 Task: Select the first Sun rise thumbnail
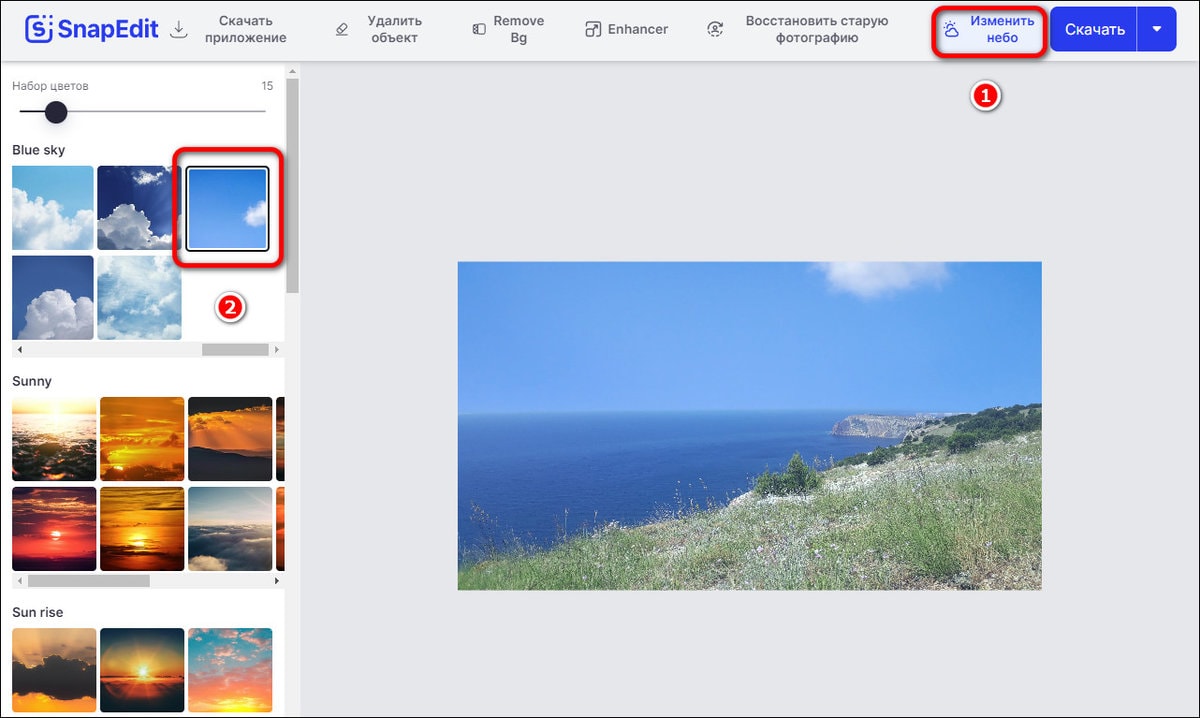tap(54, 669)
